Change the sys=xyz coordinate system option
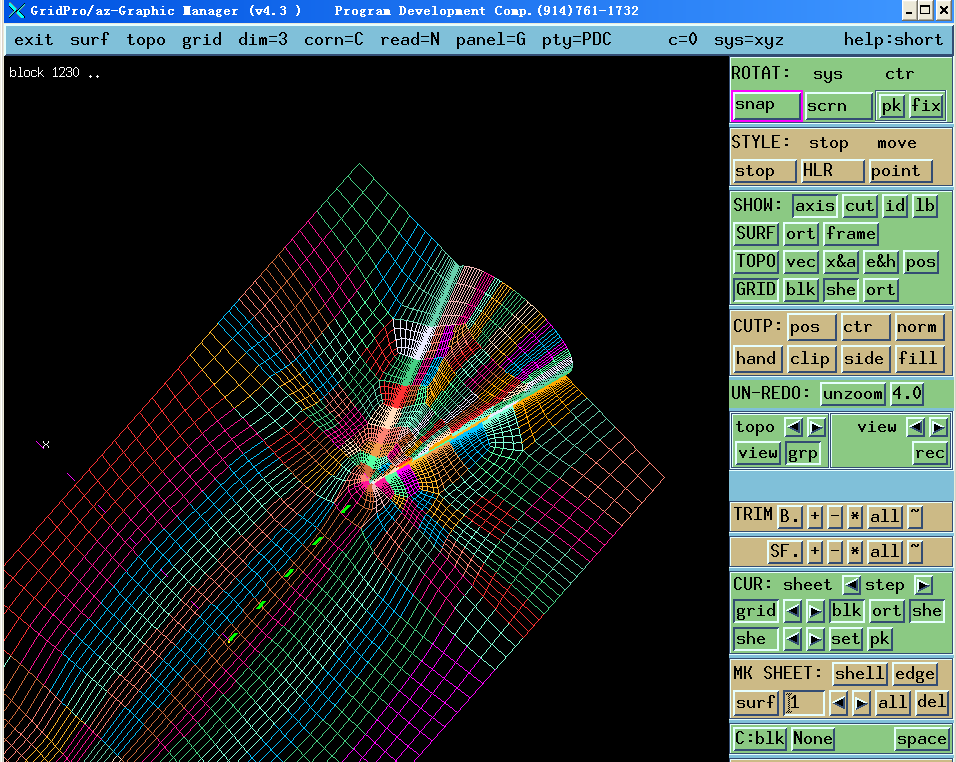The image size is (956, 762). click(x=748, y=40)
